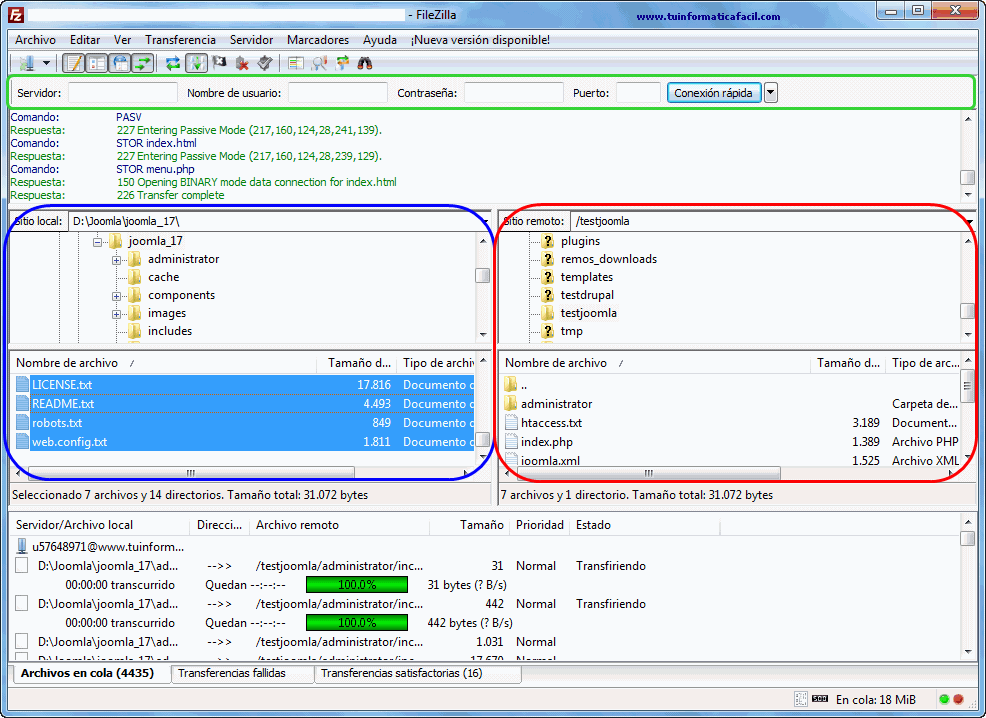Open the directory listing filters dialog
The height and width of the screenshot is (718, 986).
pos(296,63)
